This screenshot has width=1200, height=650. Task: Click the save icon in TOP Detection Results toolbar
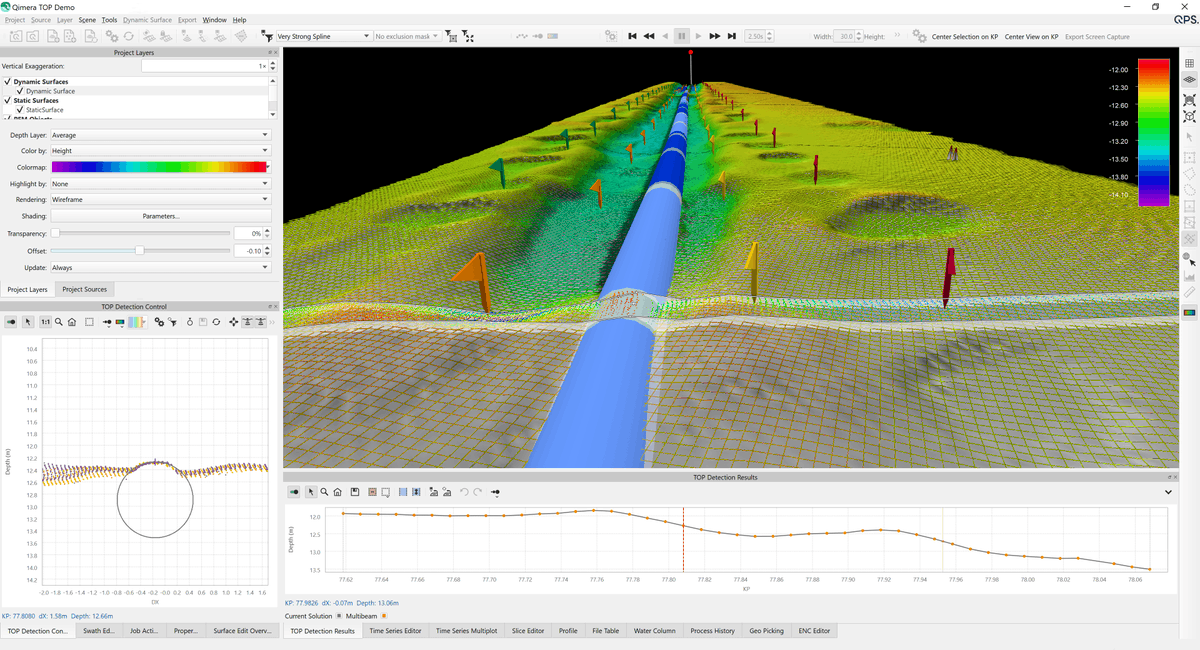[x=354, y=492]
